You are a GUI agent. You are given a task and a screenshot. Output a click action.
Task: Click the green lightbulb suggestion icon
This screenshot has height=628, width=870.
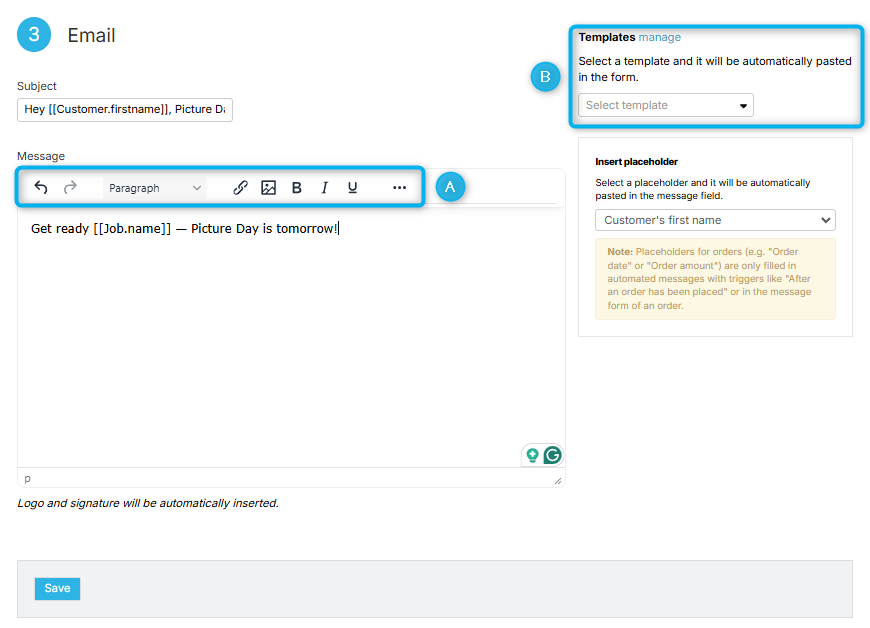pyautogui.click(x=533, y=455)
